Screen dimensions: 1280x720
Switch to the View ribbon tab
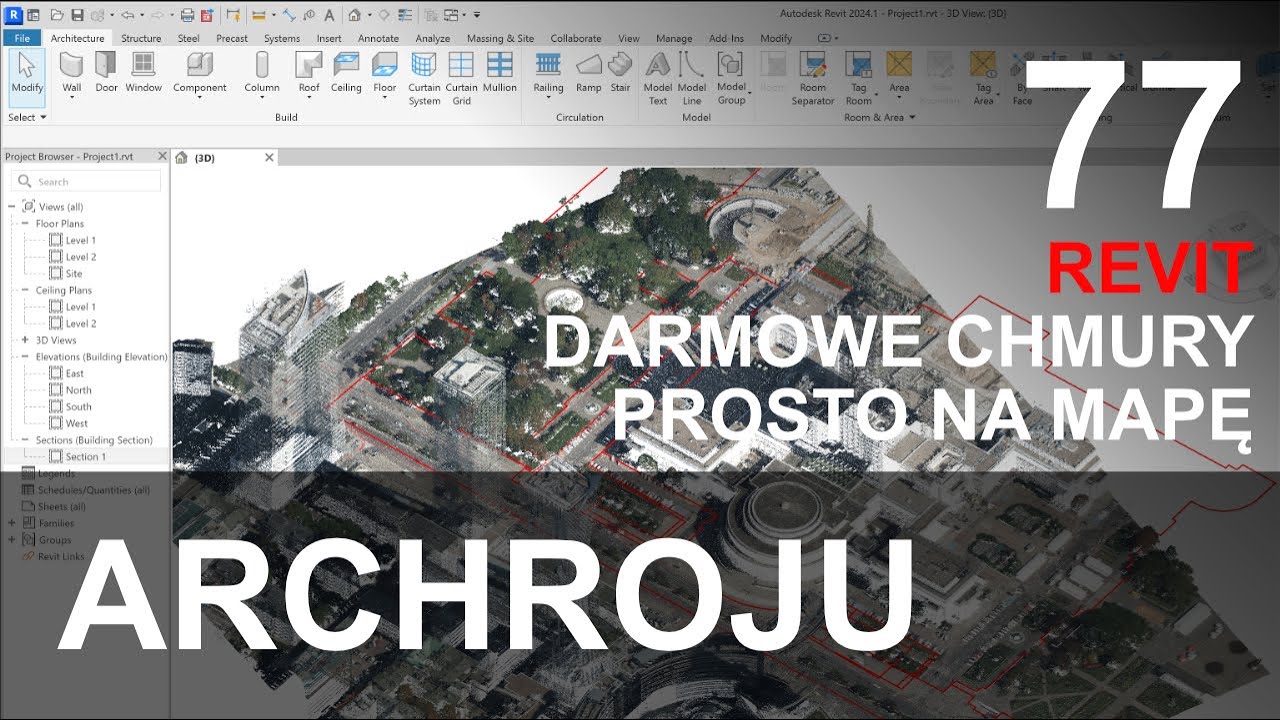pos(628,38)
